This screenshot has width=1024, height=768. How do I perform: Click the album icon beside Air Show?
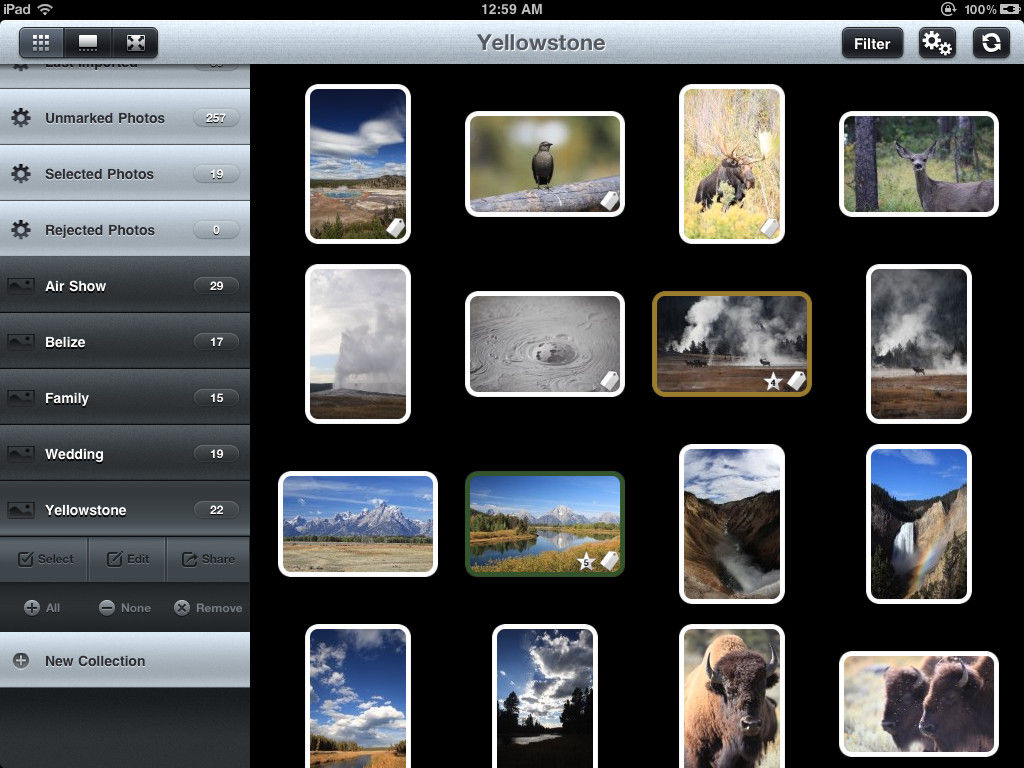pos(20,285)
